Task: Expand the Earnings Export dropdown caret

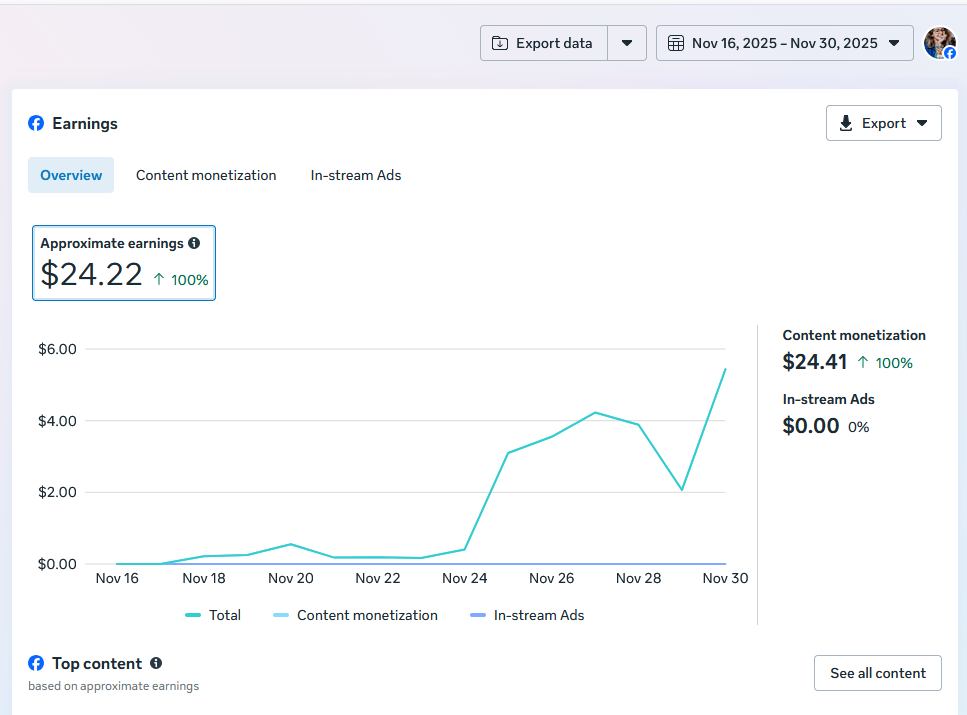Action: tap(921, 123)
